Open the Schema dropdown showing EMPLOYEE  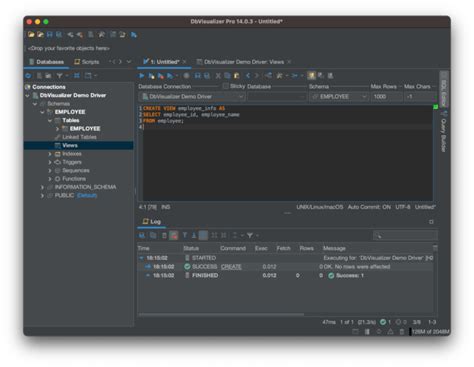(339, 97)
